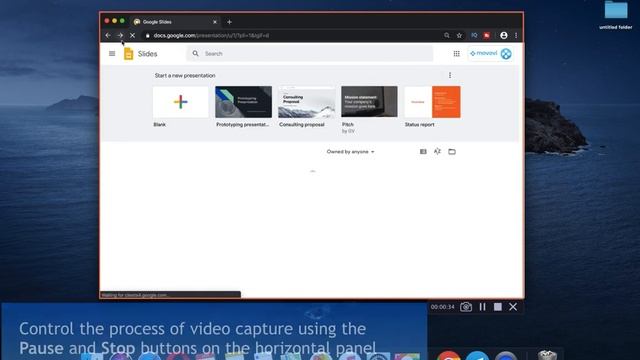The height and width of the screenshot is (360, 640).
Task: Stop loading the page
Action: (x=132, y=36)
